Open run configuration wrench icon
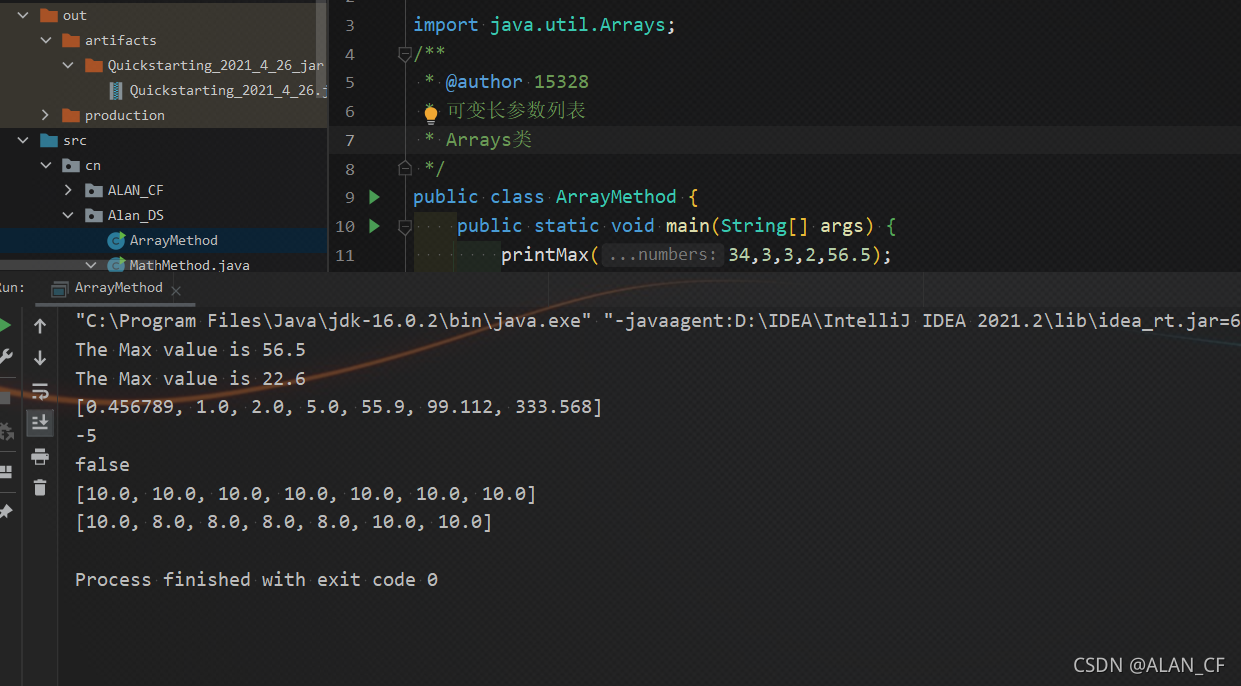The image size is (1241, 686). point(4,357)
